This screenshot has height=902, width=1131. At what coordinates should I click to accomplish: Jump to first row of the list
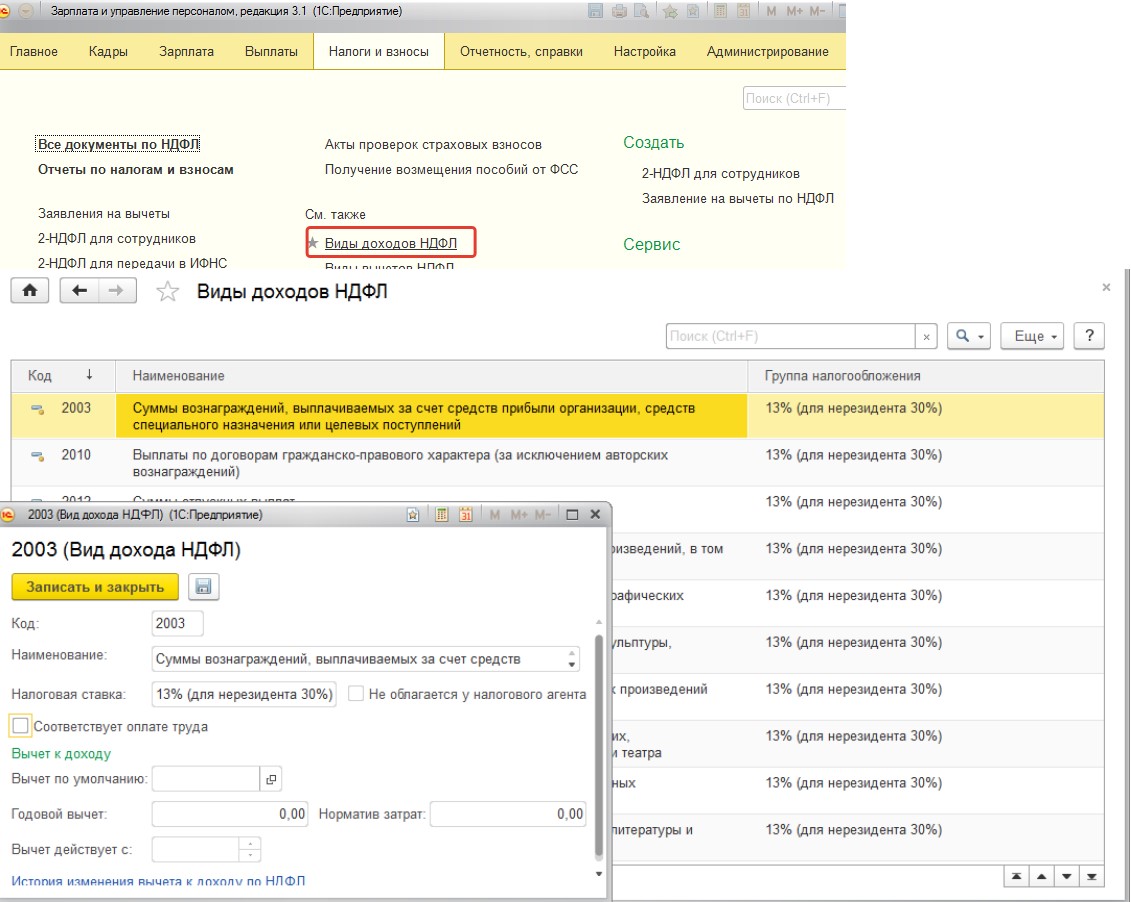[1016, 877]
